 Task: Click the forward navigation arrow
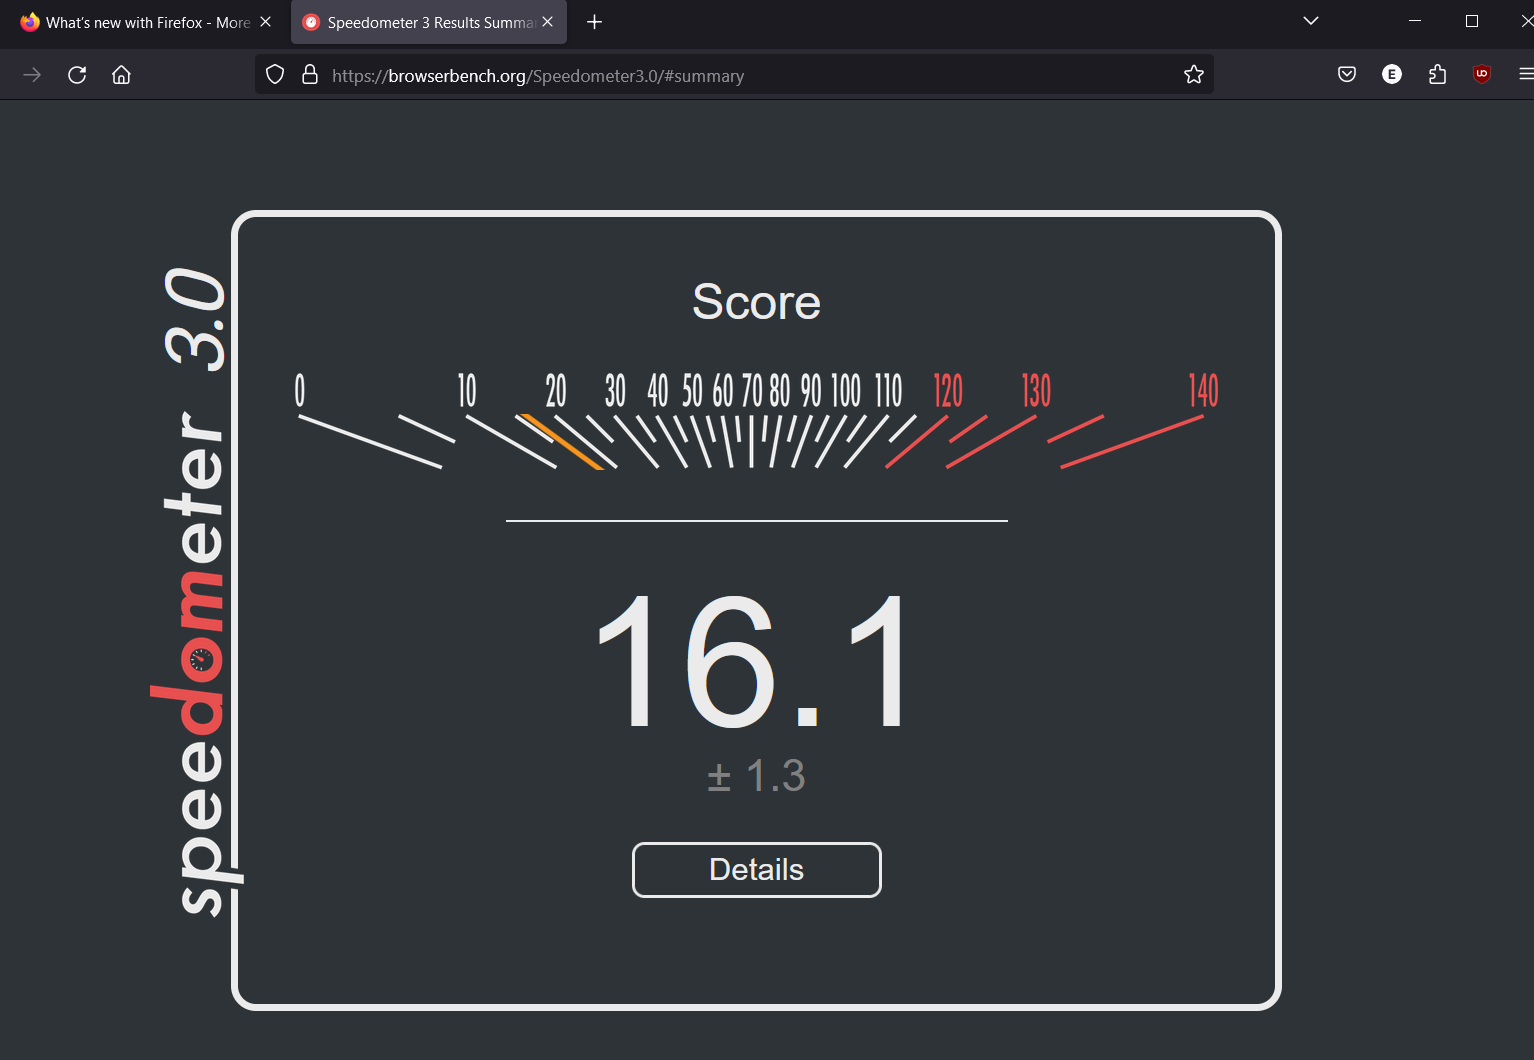32,75
